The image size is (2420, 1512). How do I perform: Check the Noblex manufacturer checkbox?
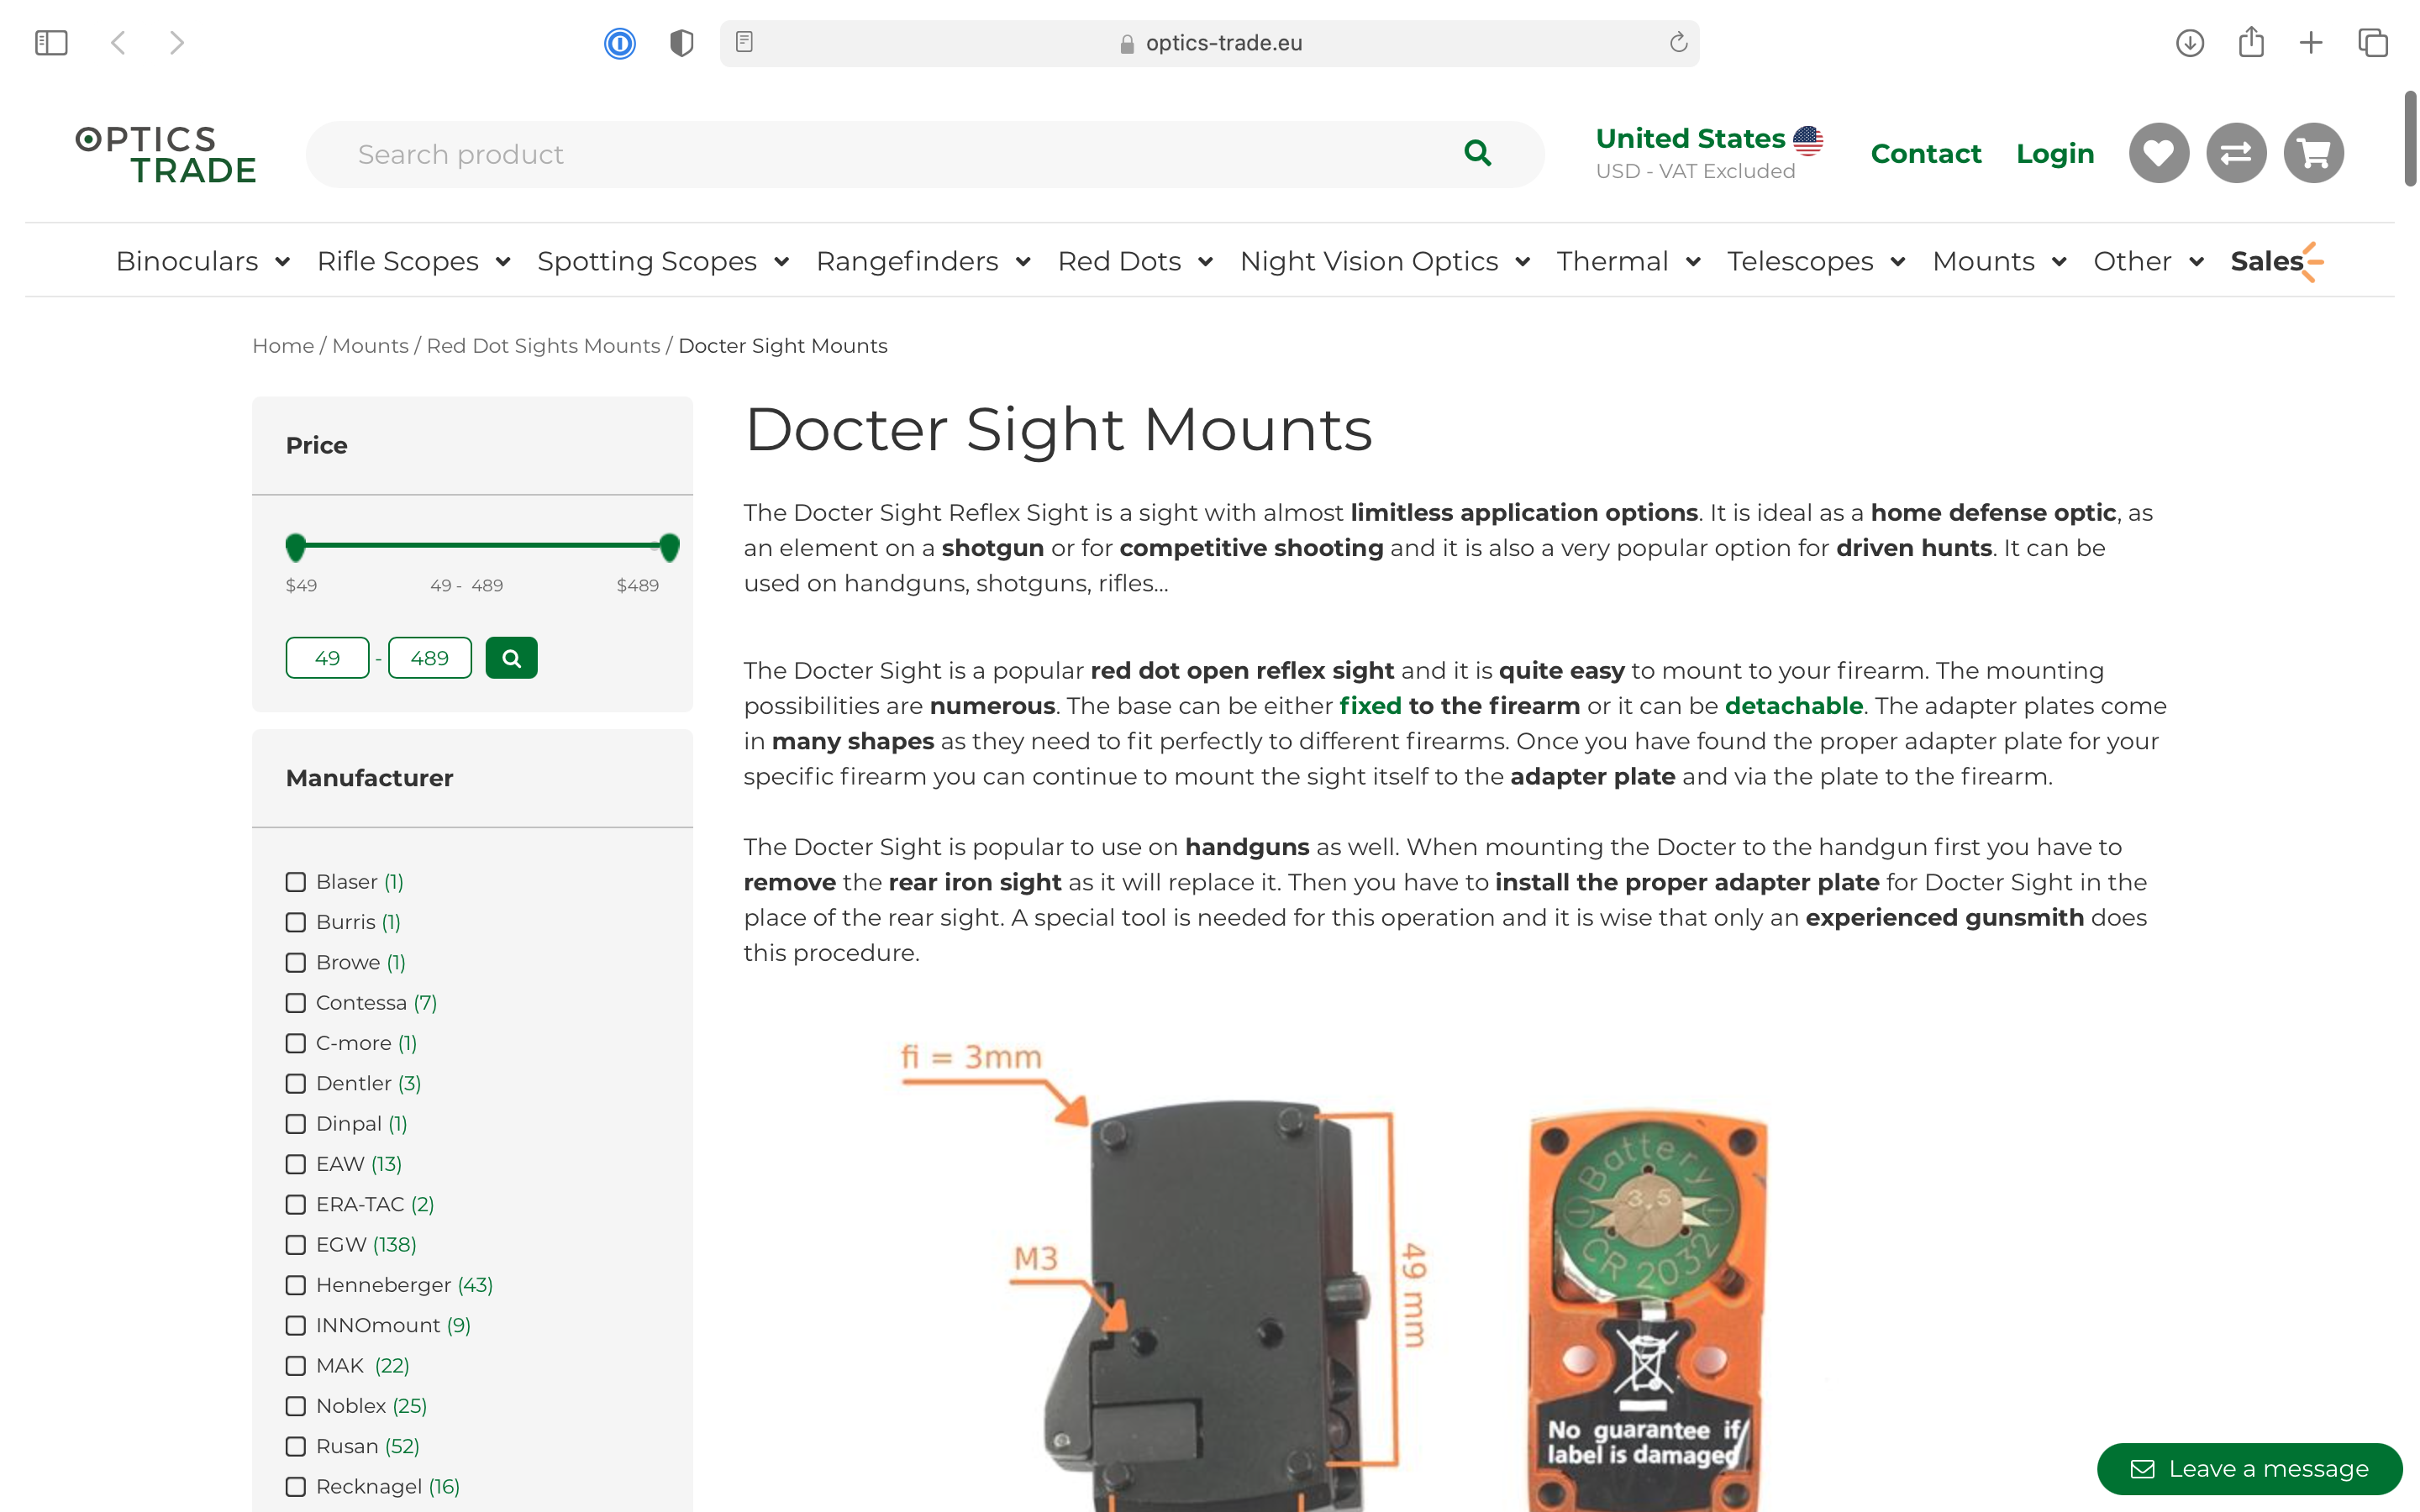[x=295, y=1406]
